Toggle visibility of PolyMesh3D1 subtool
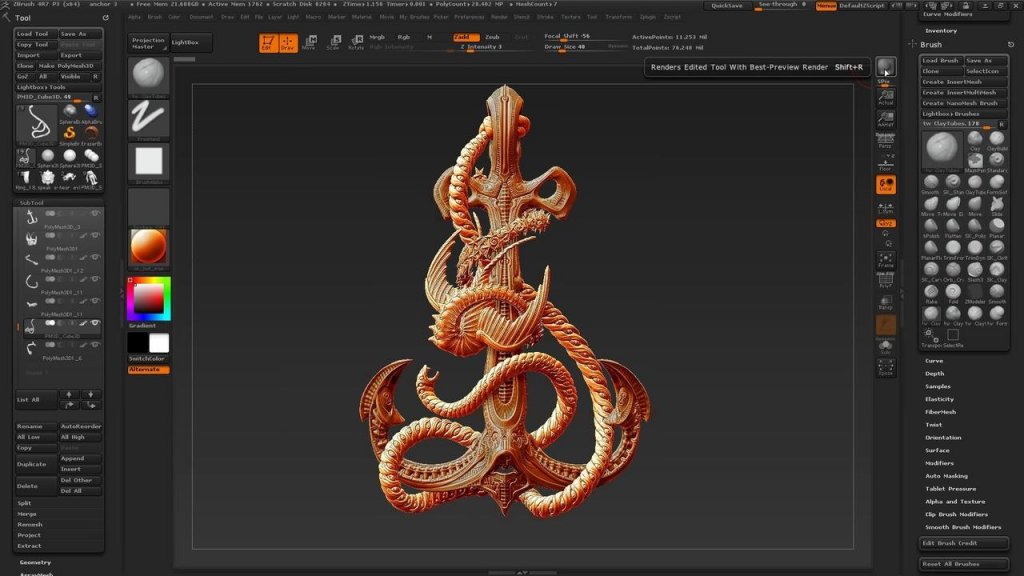Image resolution: width=1024 pixels, height=576 pixels. pyautogui.click(x=95, y=235)
